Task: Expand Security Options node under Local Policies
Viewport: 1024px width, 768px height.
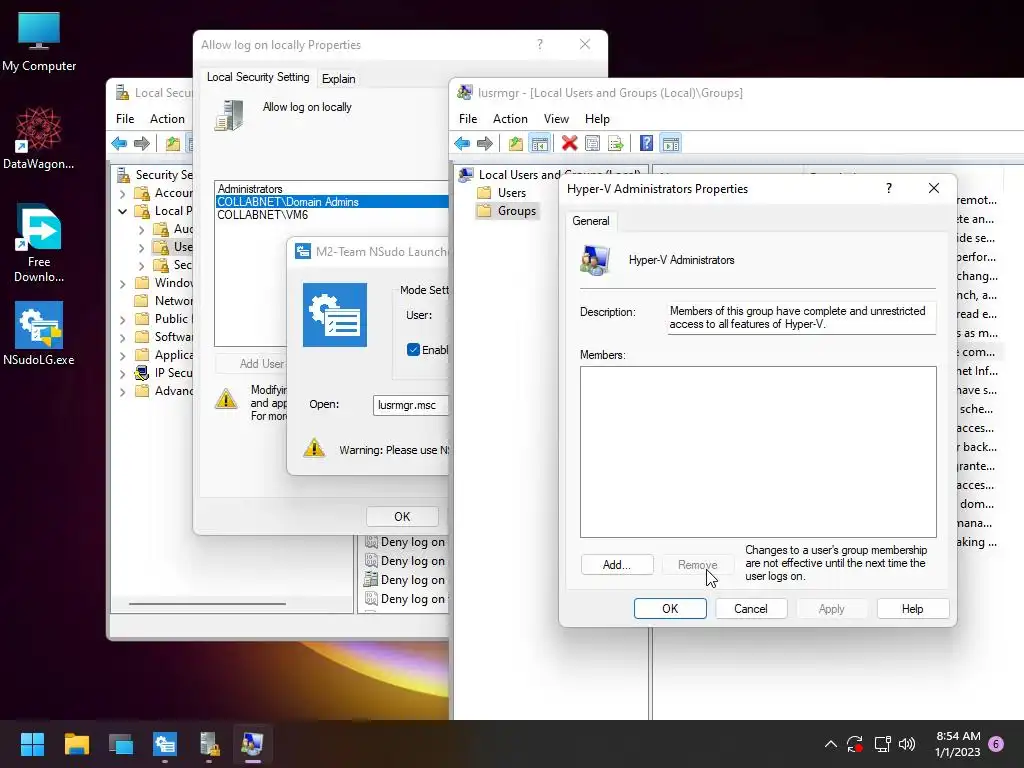Action: pyautogui.click(x=142, y=265)
